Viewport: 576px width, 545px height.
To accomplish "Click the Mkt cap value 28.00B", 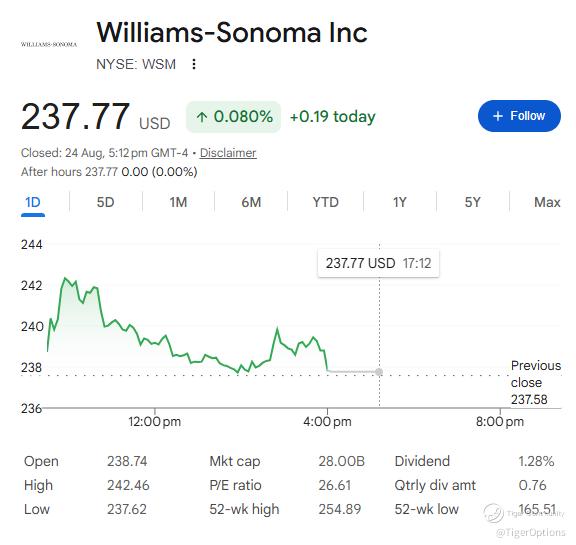I will click(x=341, y=461).
